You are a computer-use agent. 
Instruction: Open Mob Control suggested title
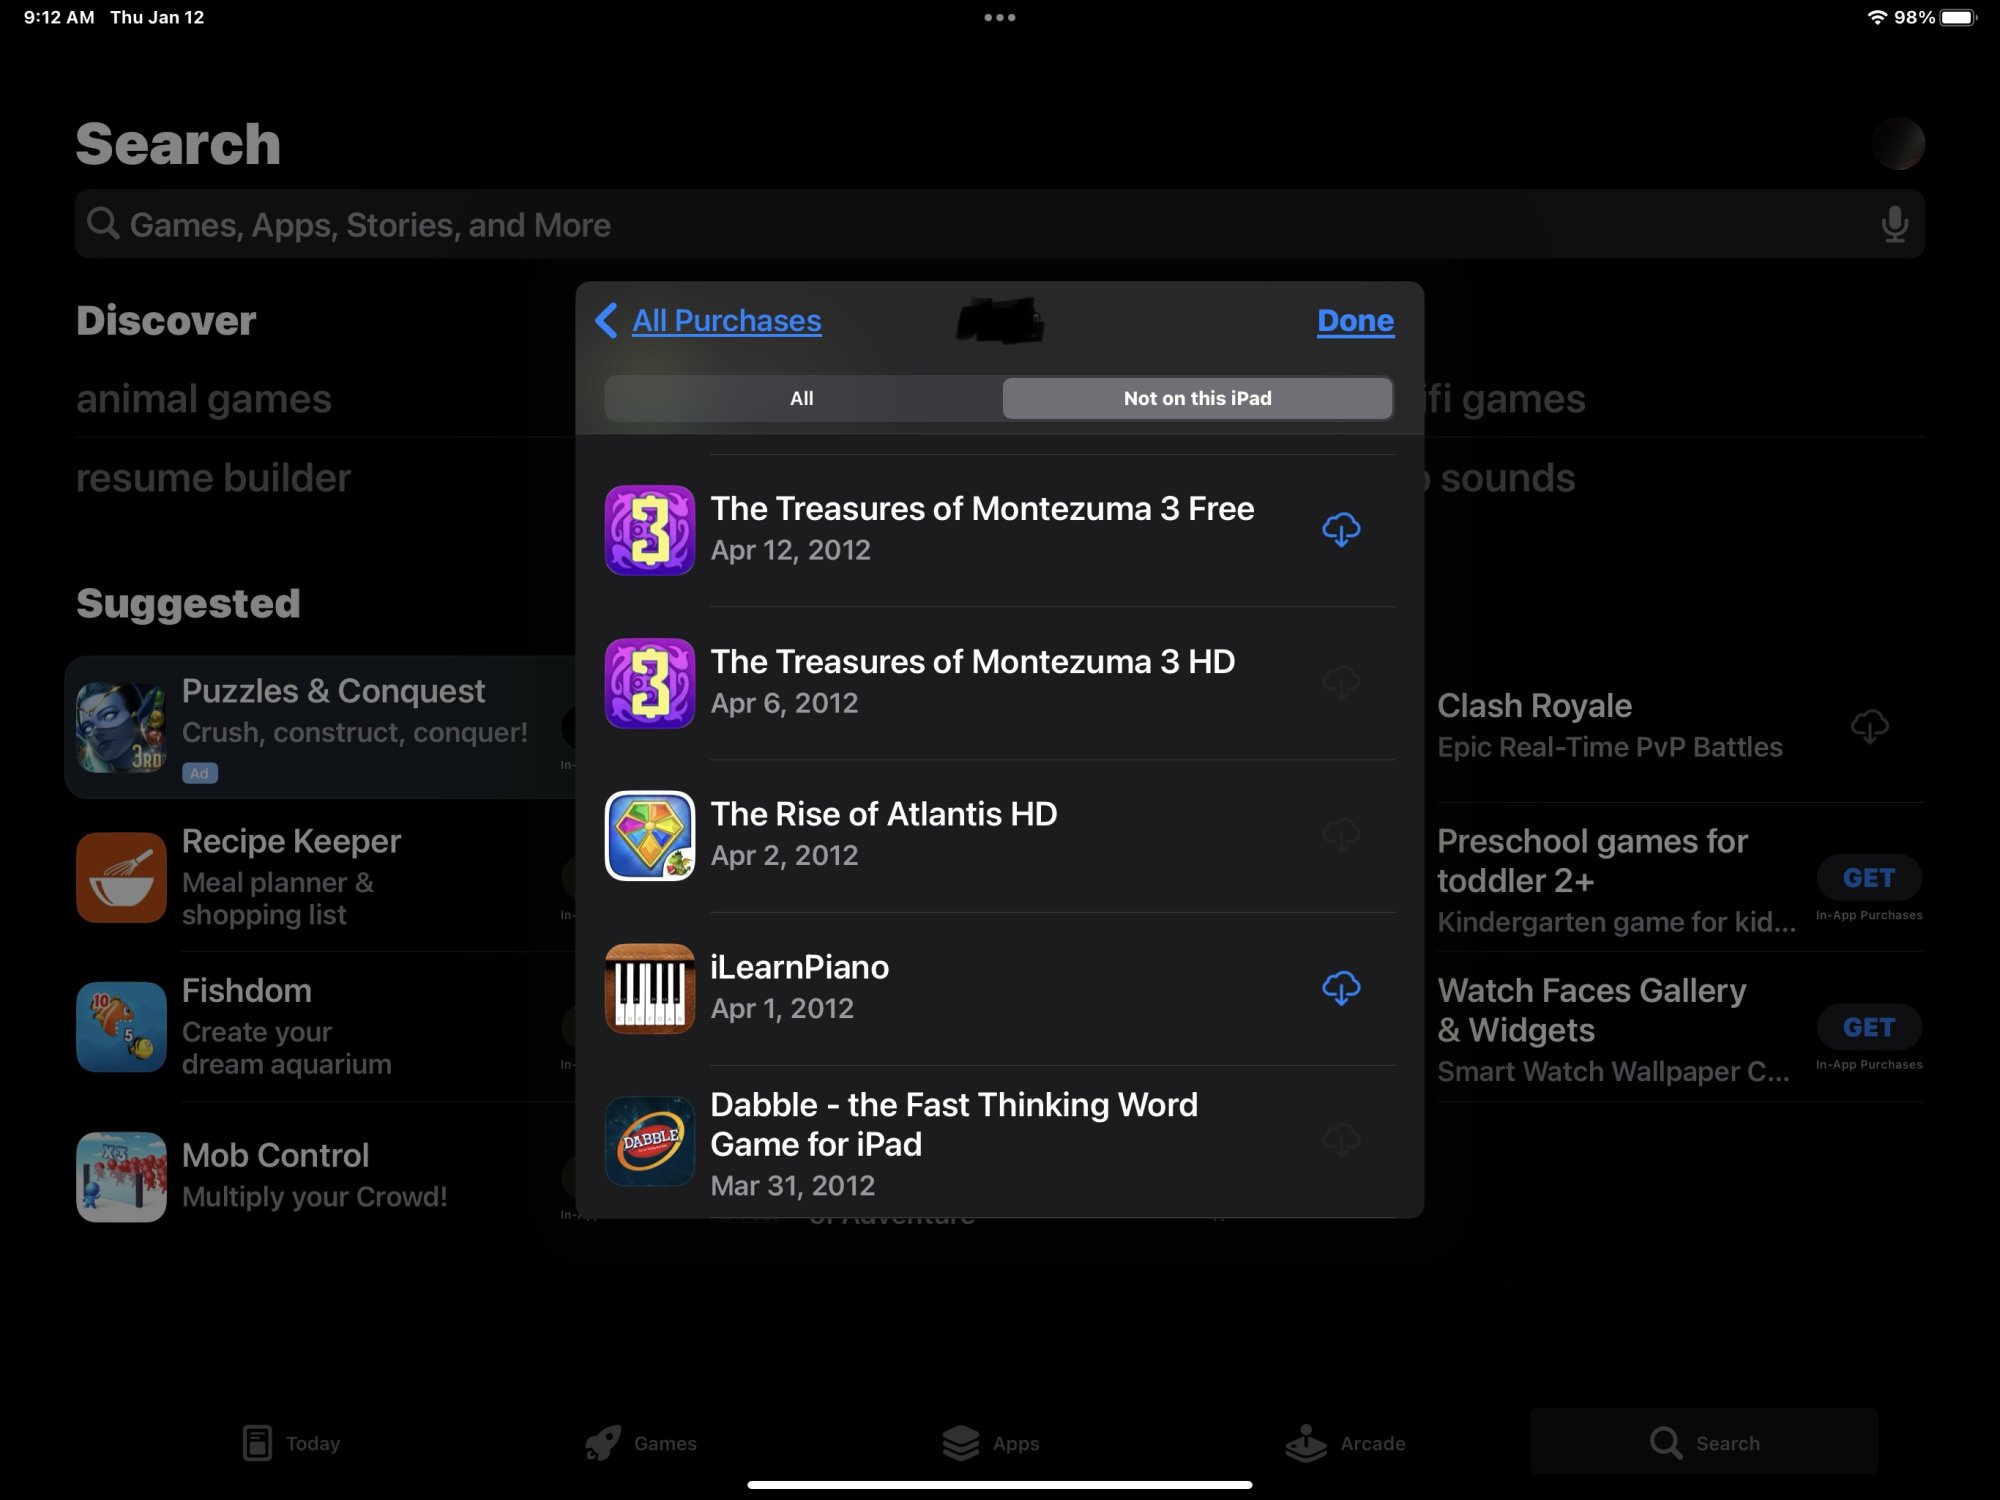(275, 1155)
